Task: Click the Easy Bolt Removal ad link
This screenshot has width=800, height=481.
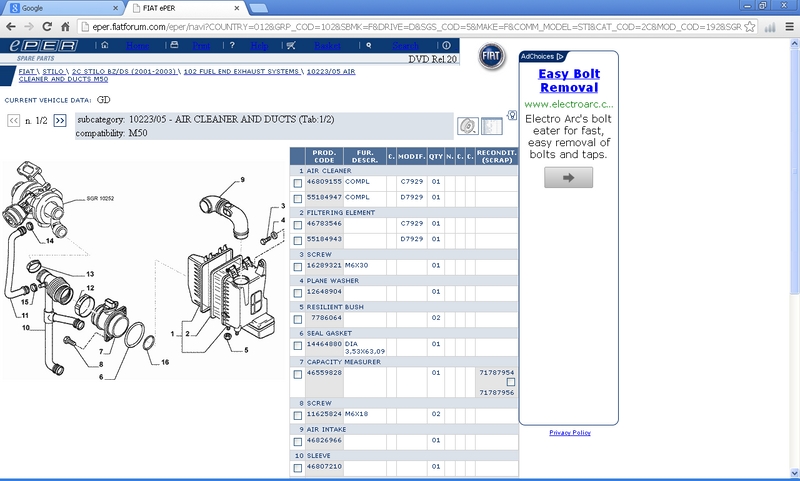Action: point(568,81)
